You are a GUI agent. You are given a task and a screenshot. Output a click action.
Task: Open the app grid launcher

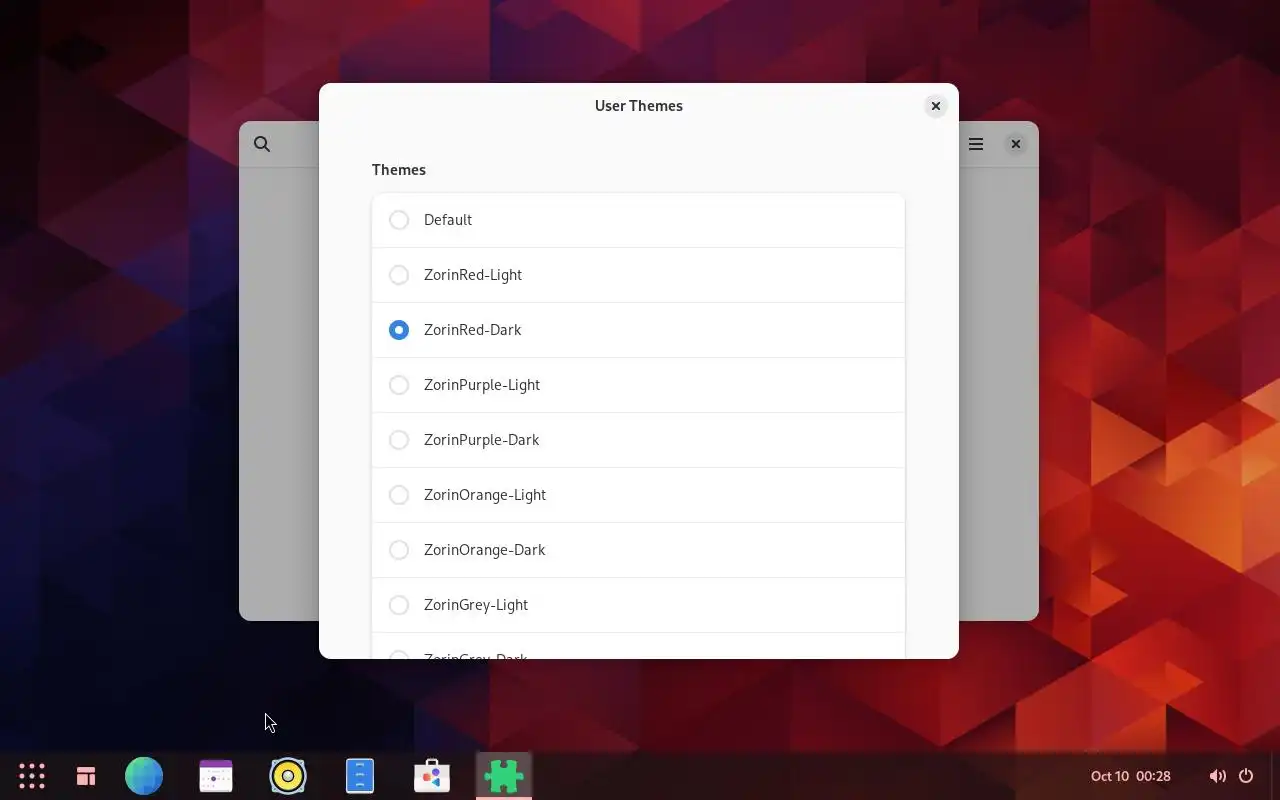click(x=32, y=776)
